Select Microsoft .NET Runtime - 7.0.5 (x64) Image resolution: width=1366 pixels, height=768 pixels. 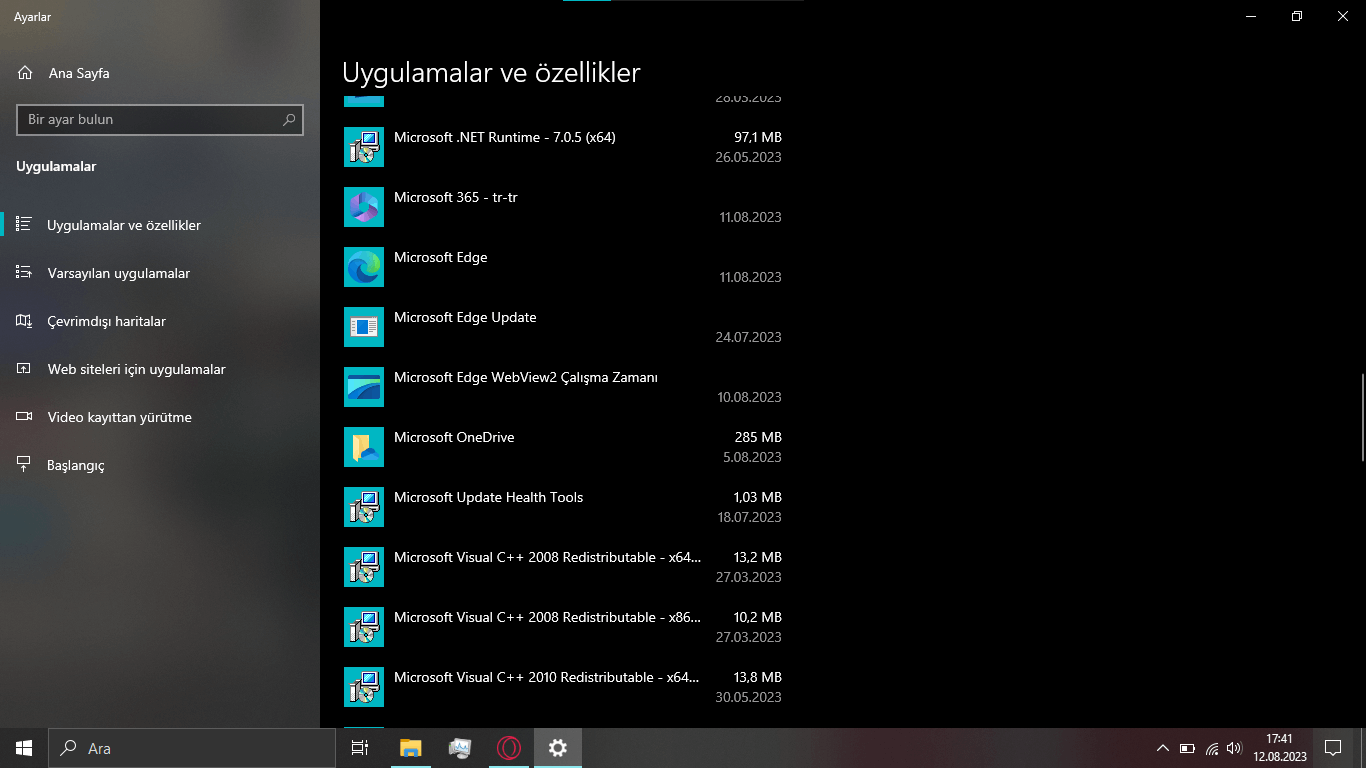(505, 137)
